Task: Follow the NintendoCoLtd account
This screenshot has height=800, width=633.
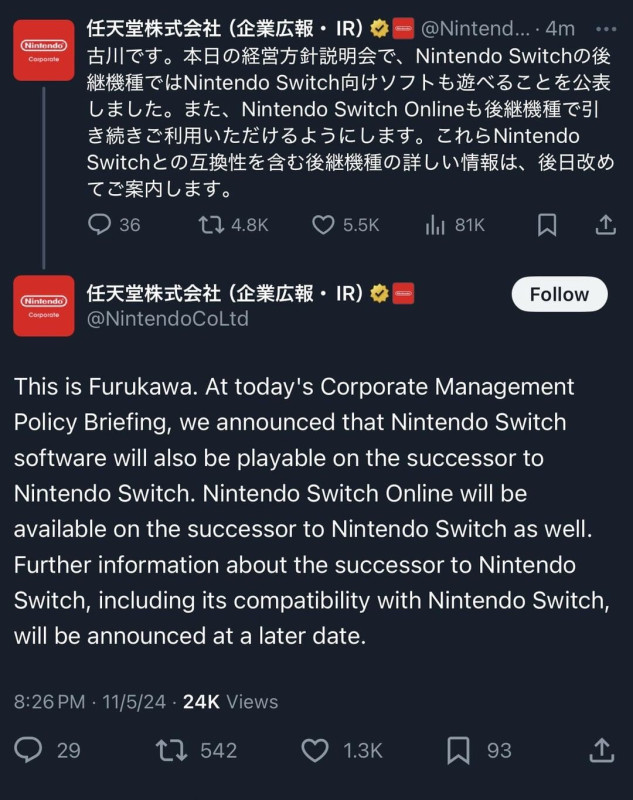Action: click(559, 294)
